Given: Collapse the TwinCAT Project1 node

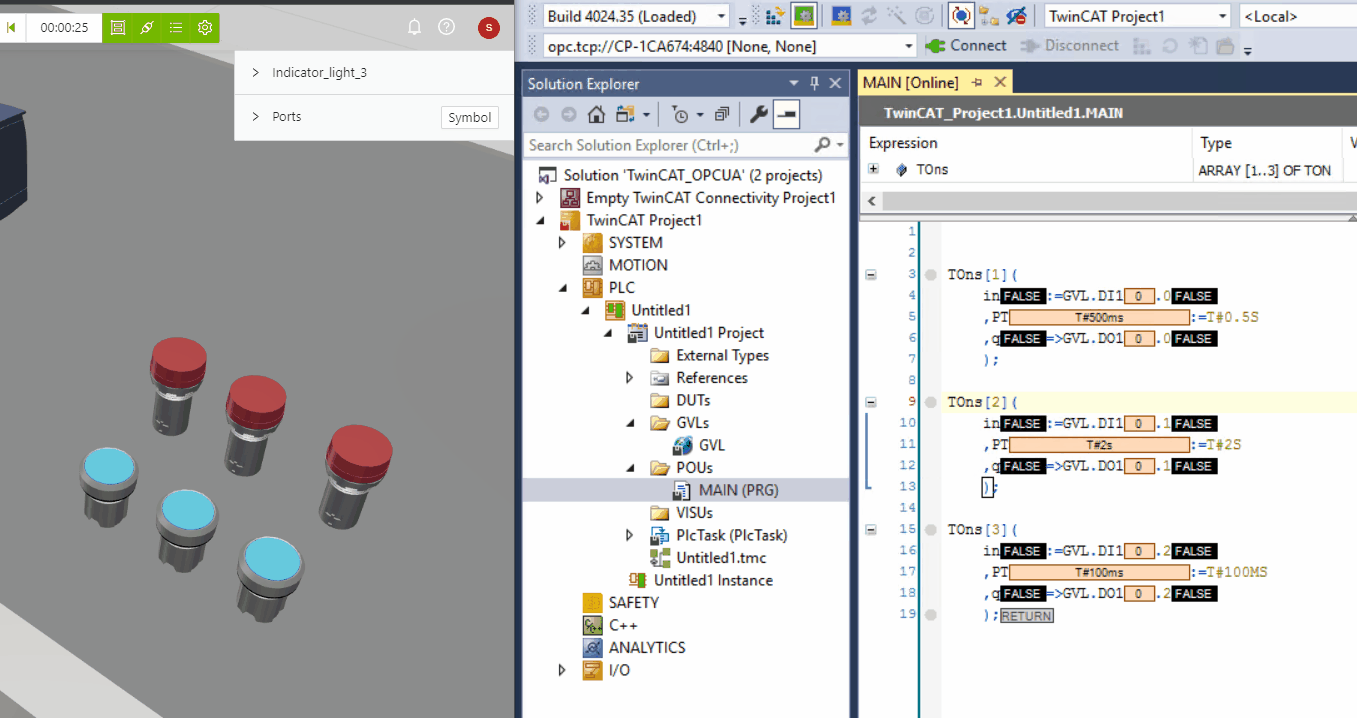Looking at the screenshot, I should pos(540,220).
